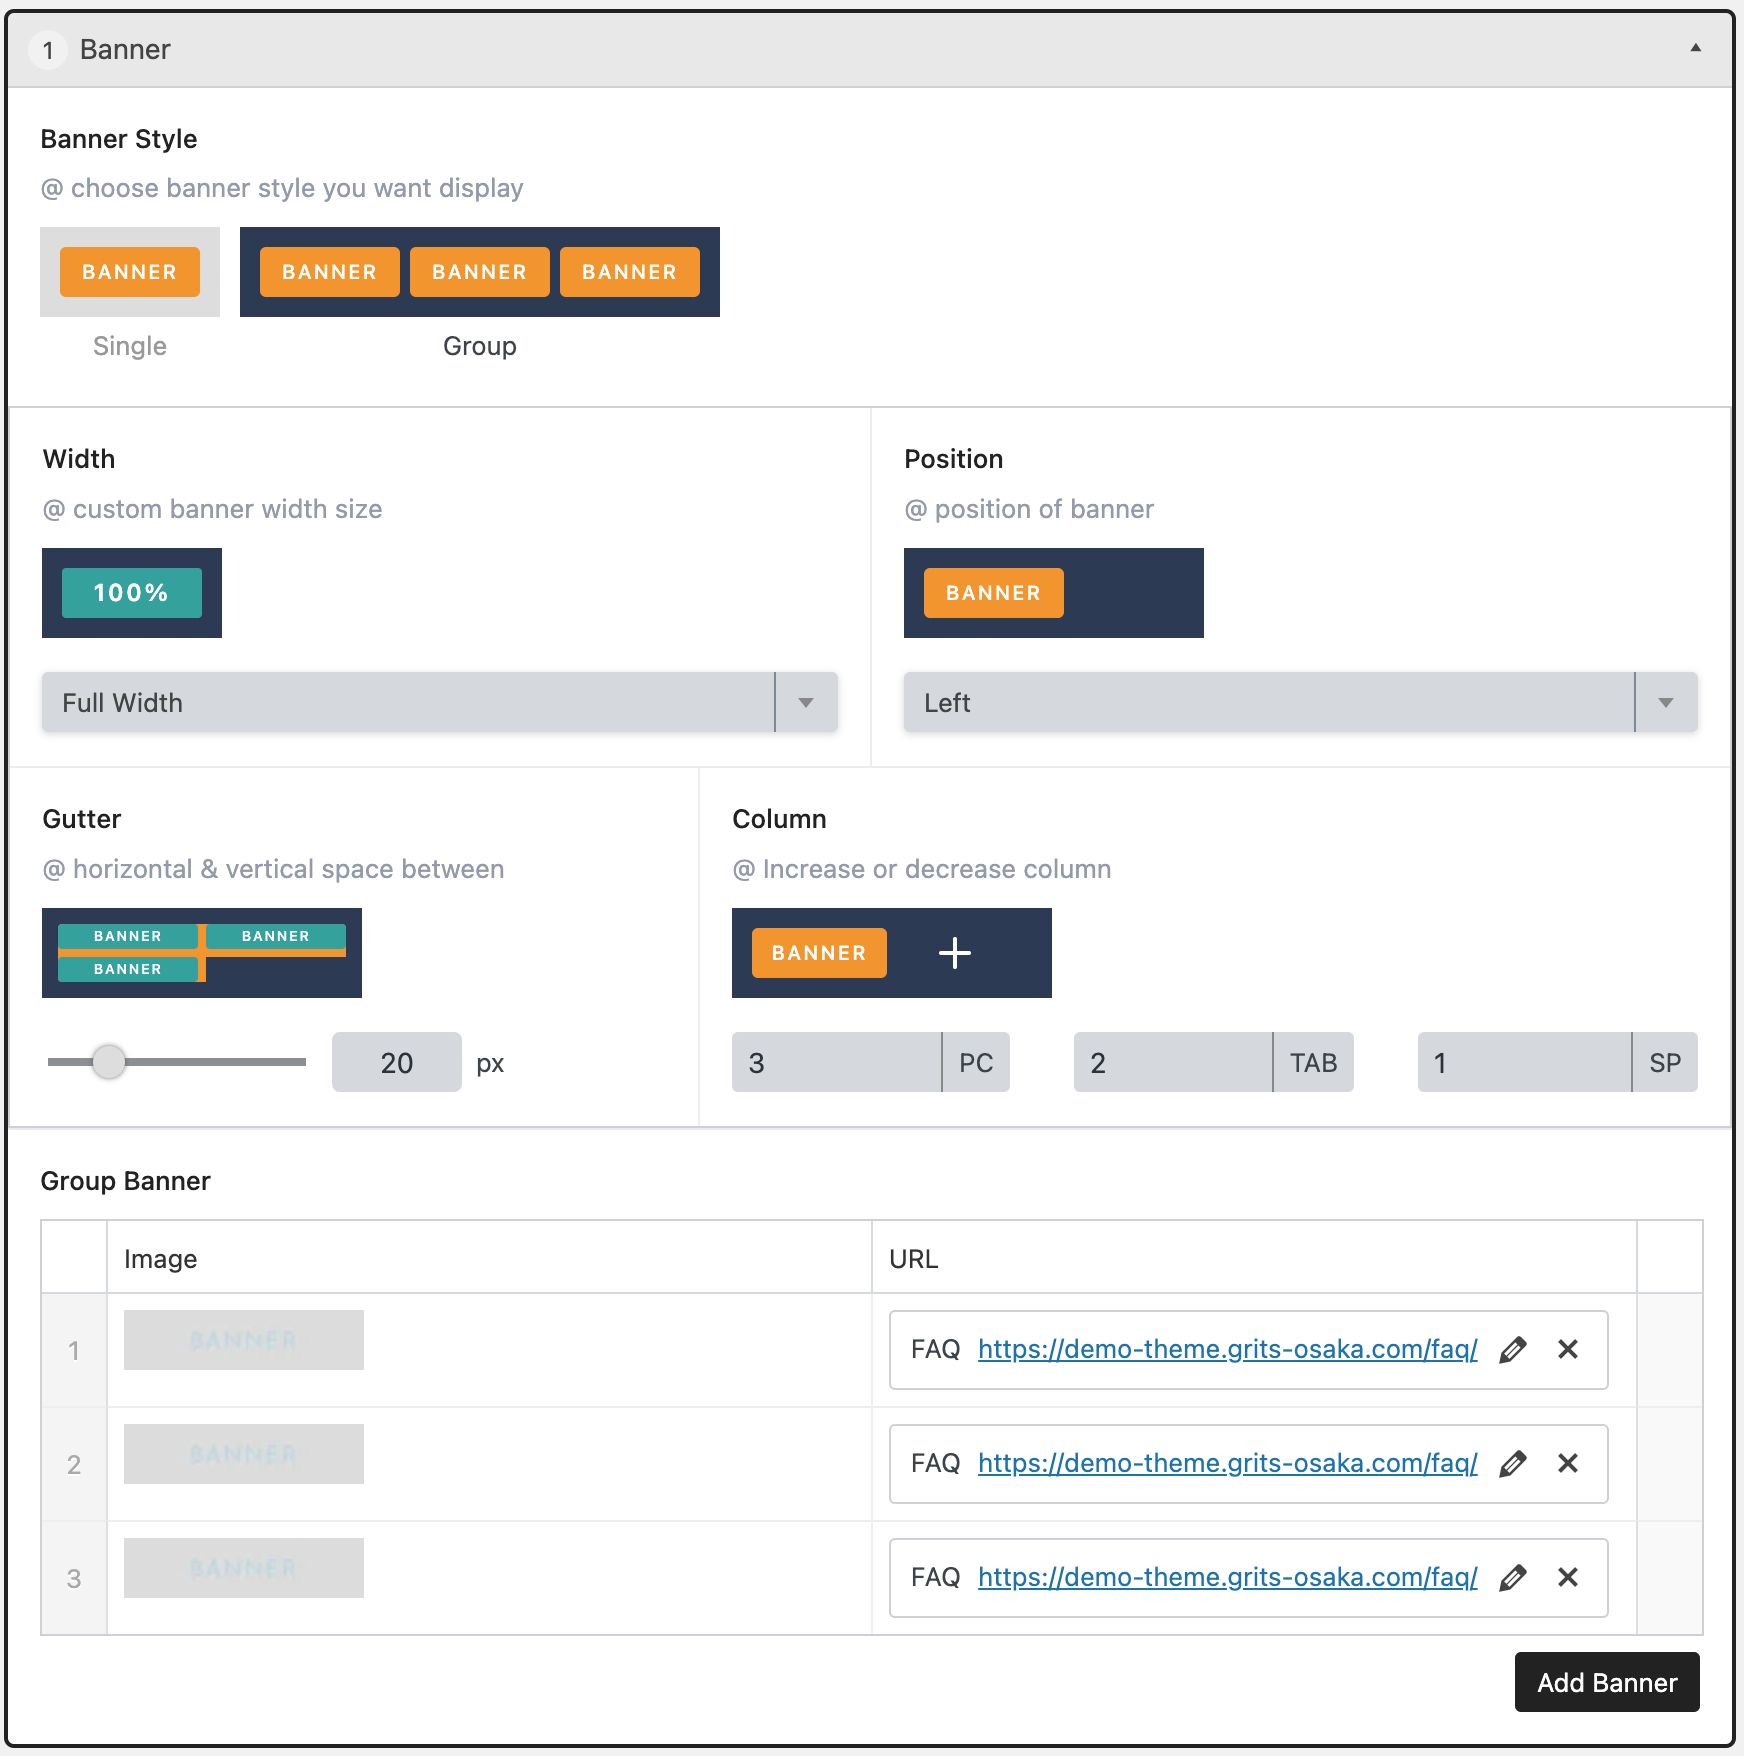Click the Gutter slider handle
This screenshot has height=1756, width=1744.
pos(109,1062)
